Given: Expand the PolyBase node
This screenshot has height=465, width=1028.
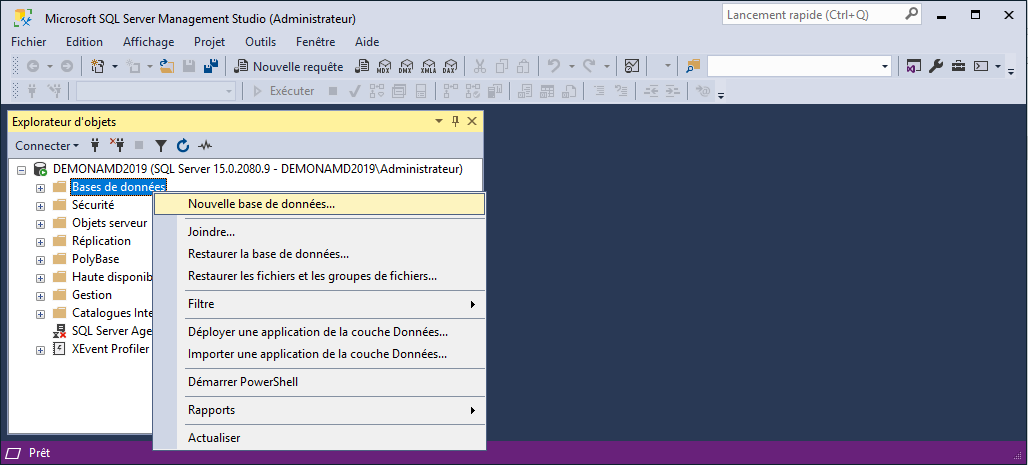Looking at the screenshot, I should point(40,260).
